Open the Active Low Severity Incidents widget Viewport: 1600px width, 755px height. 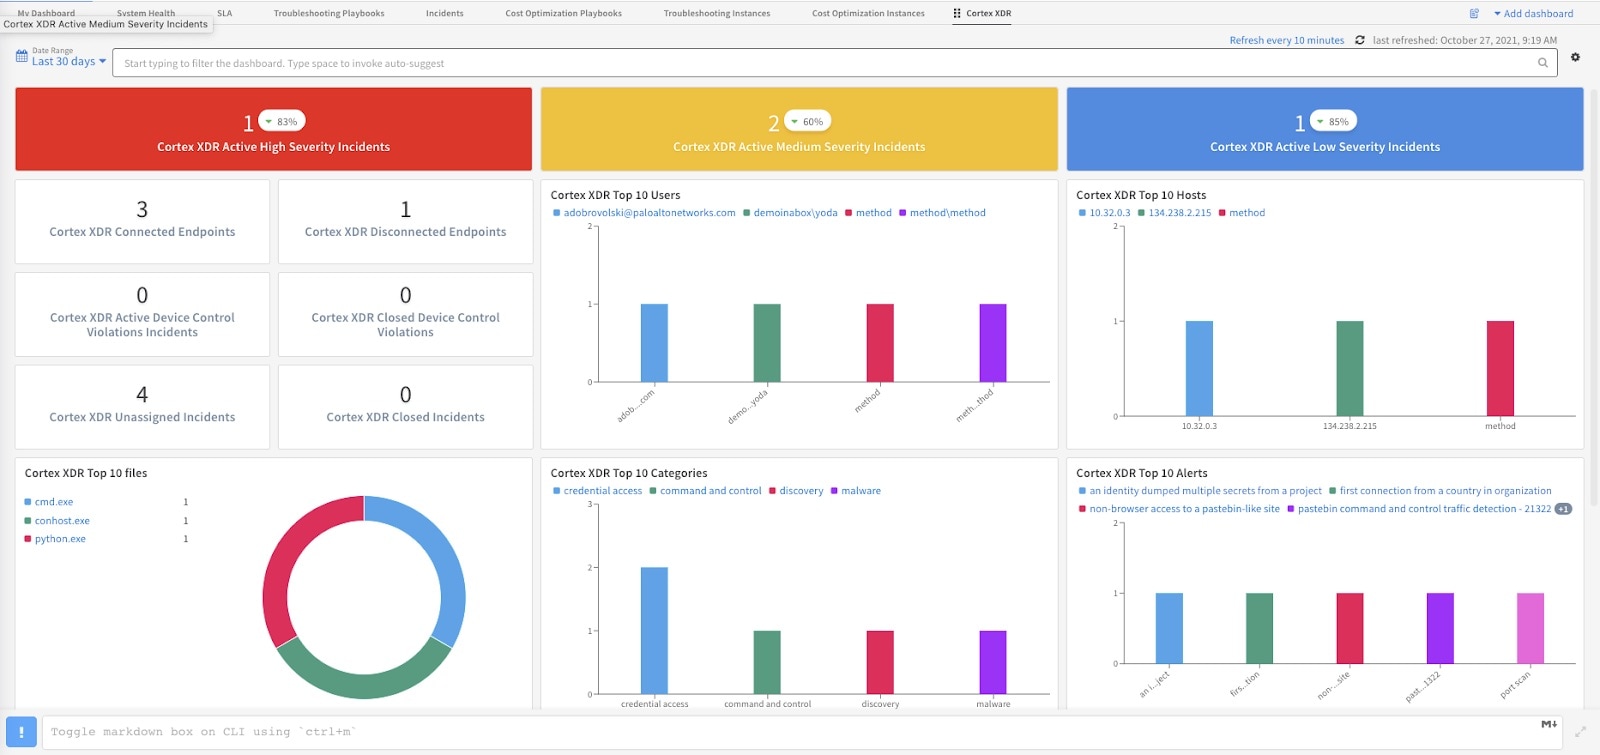click(x=1325, y=129)
